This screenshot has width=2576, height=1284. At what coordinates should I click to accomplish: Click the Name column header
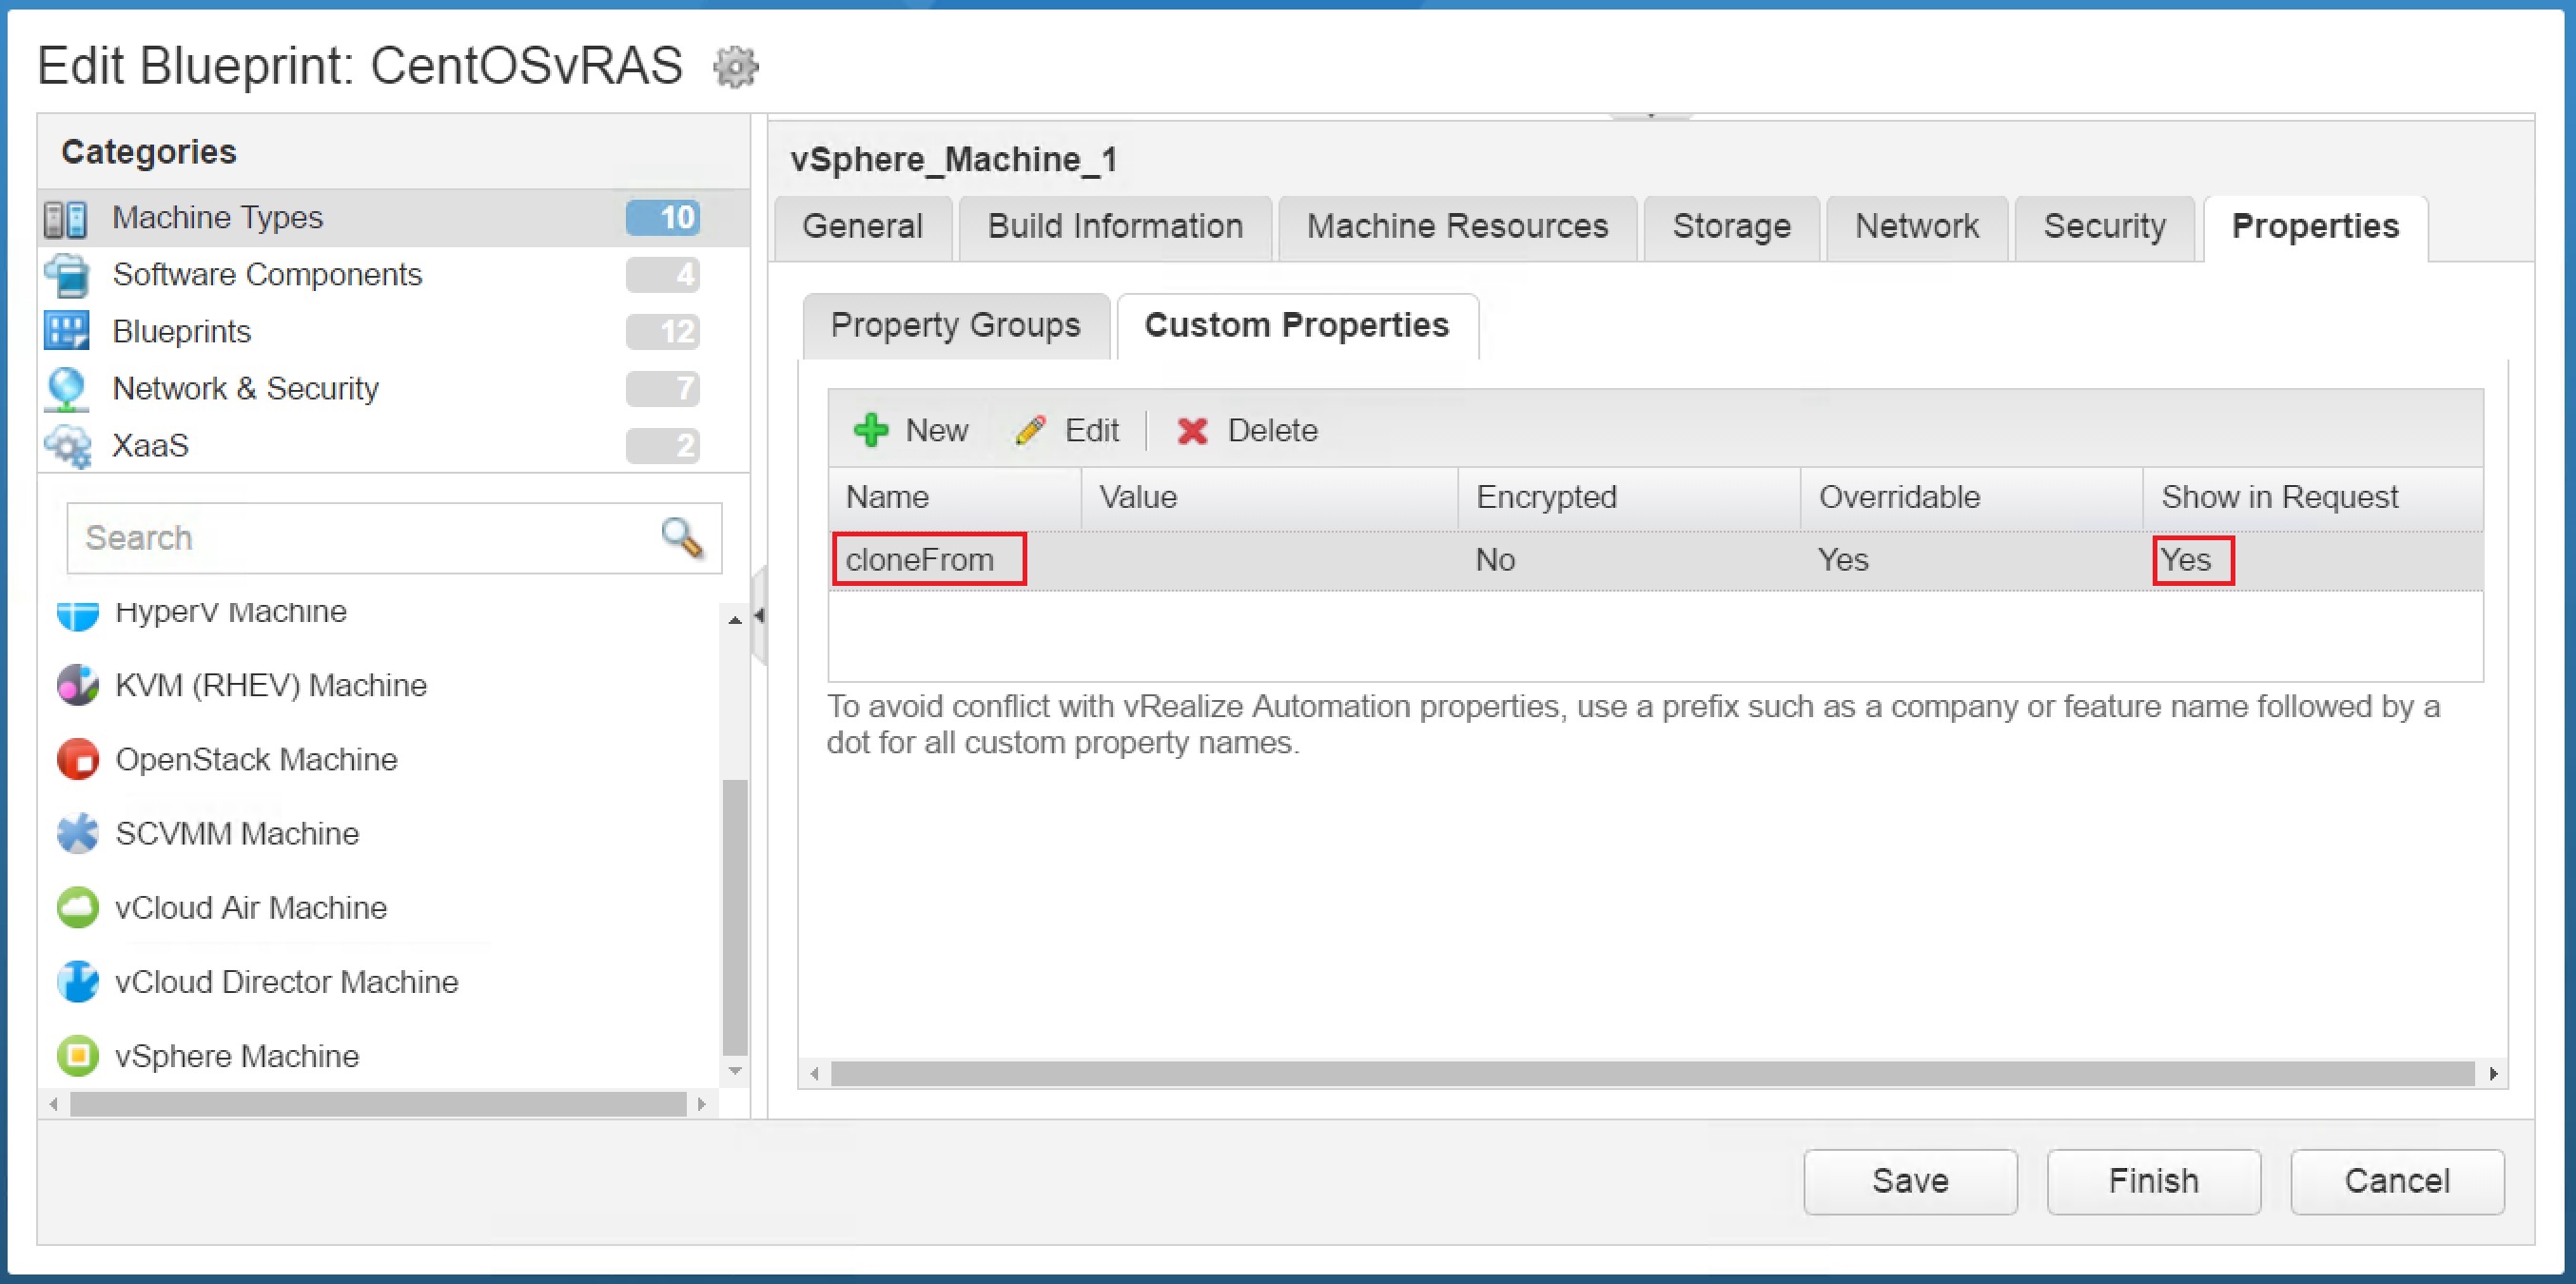point(955,497)
